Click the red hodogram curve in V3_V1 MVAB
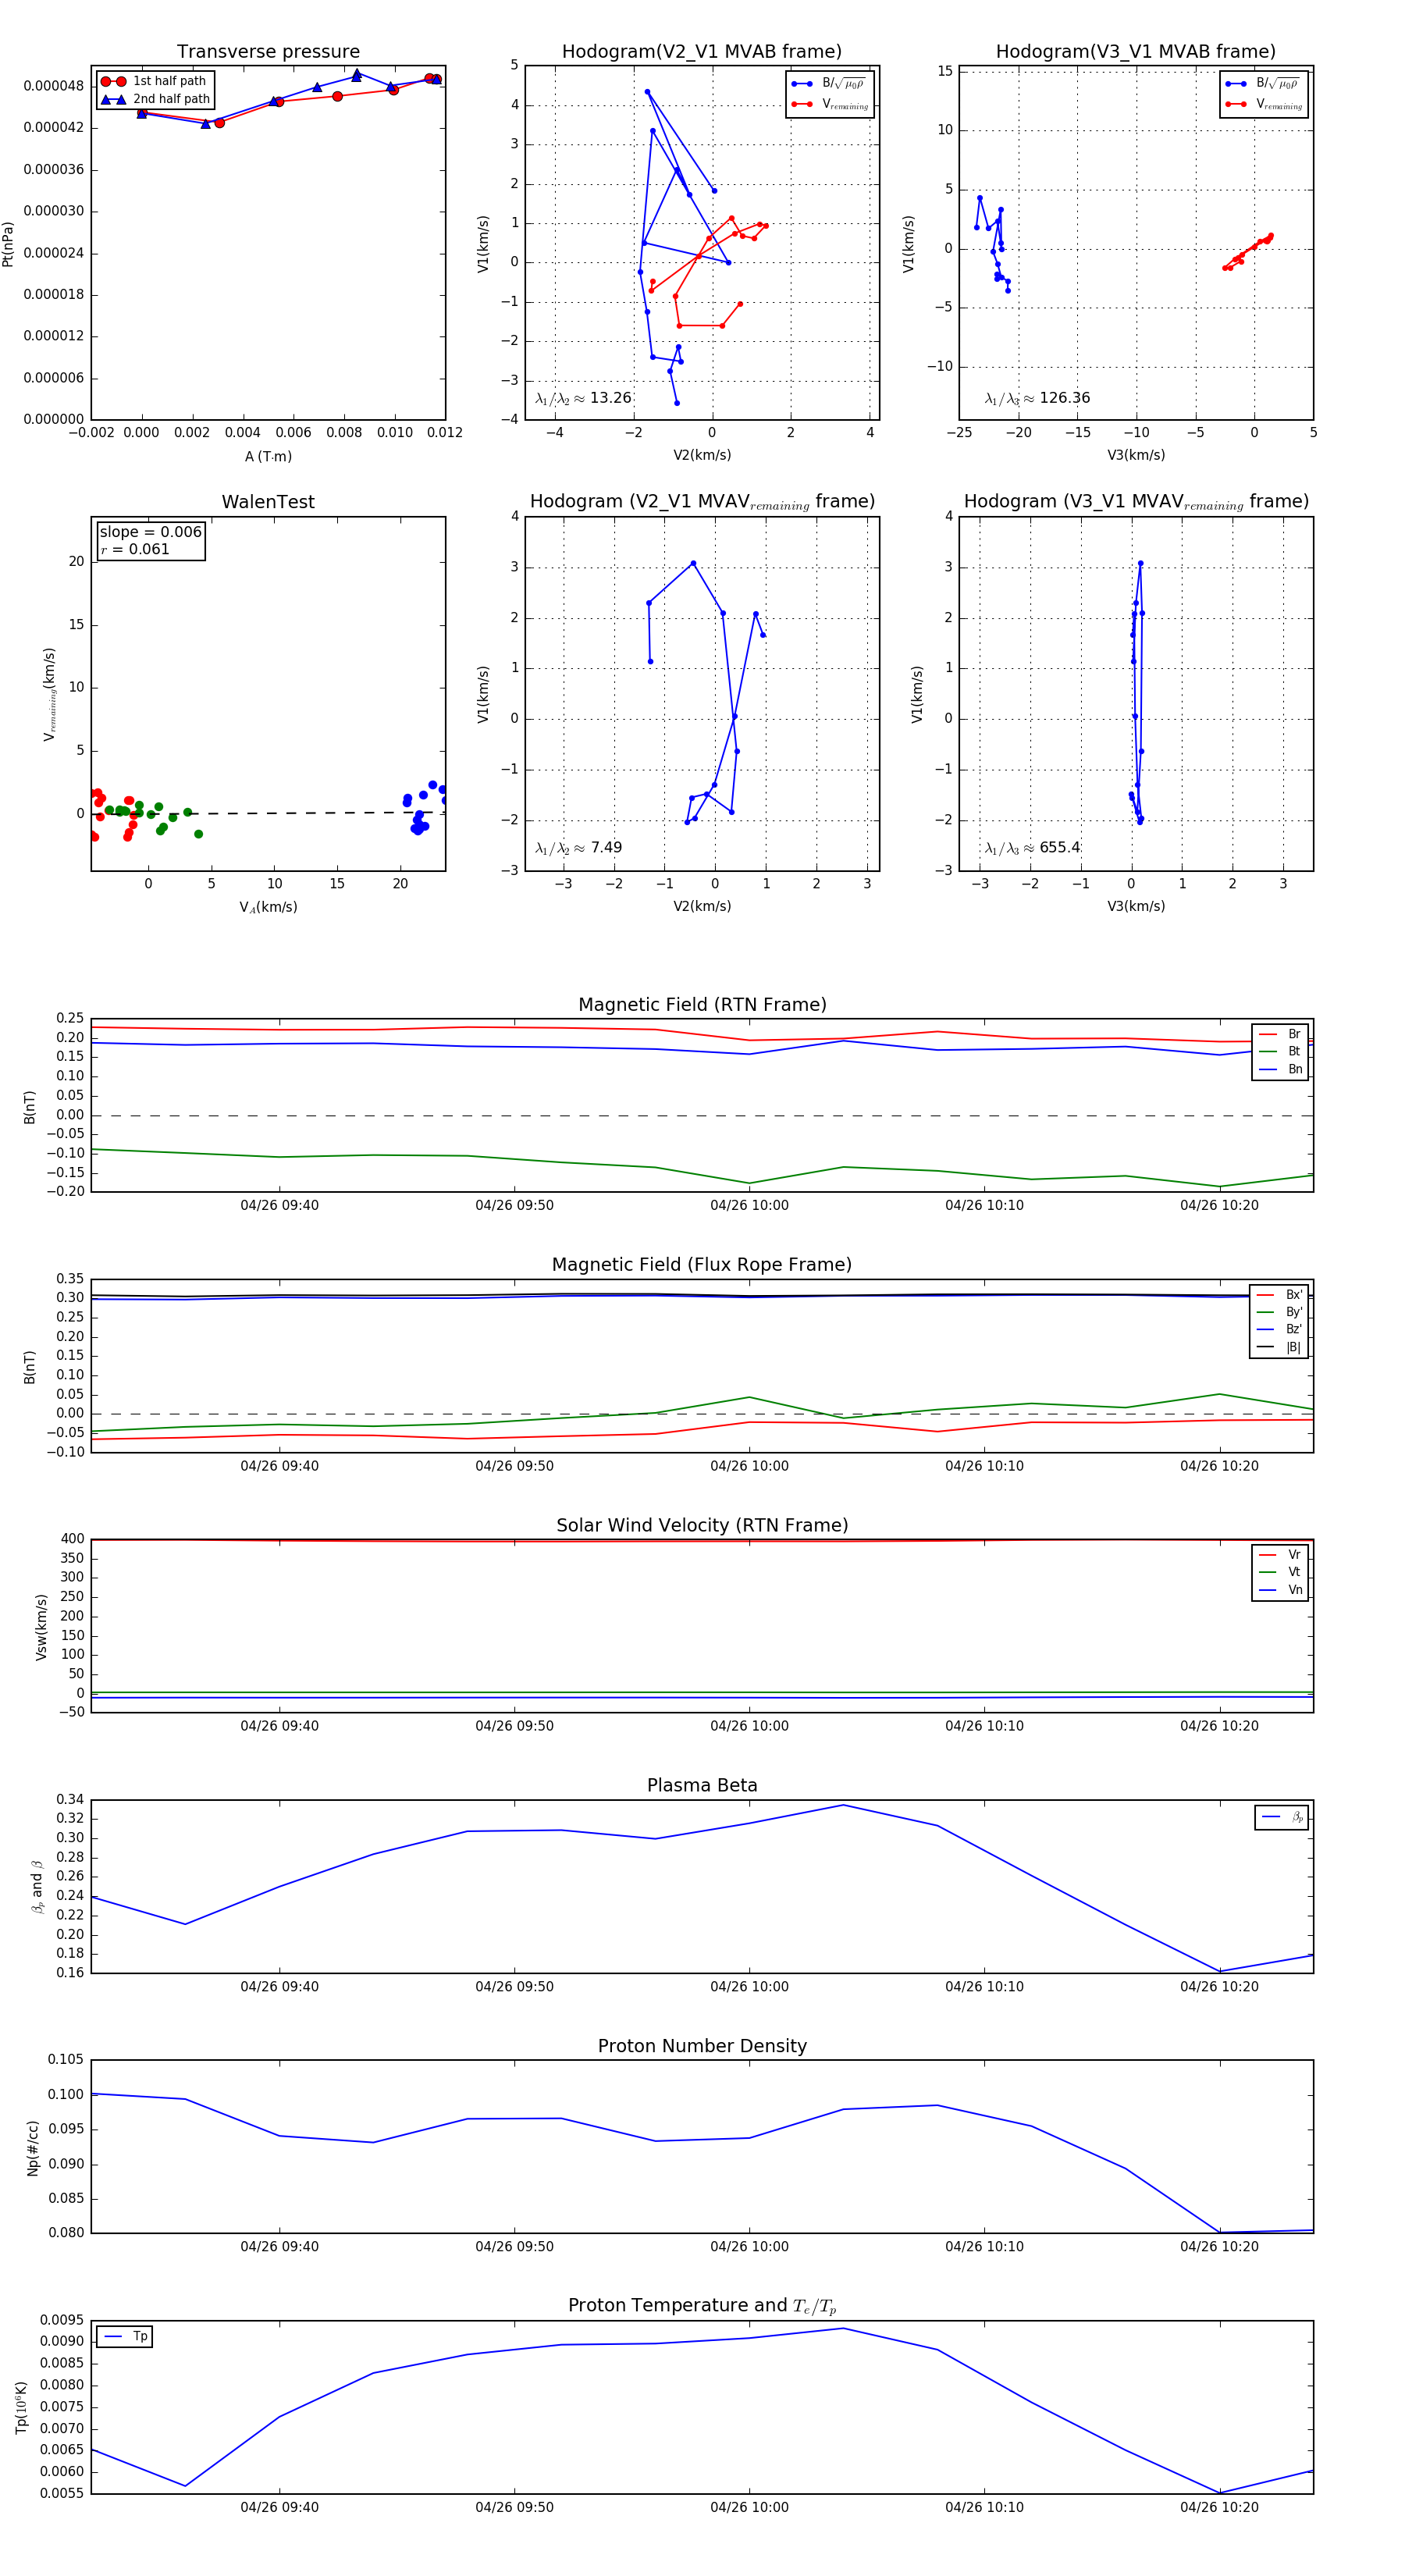Image resolution: width=1405 pixels, height=2576 pixels. point(1248,252)
